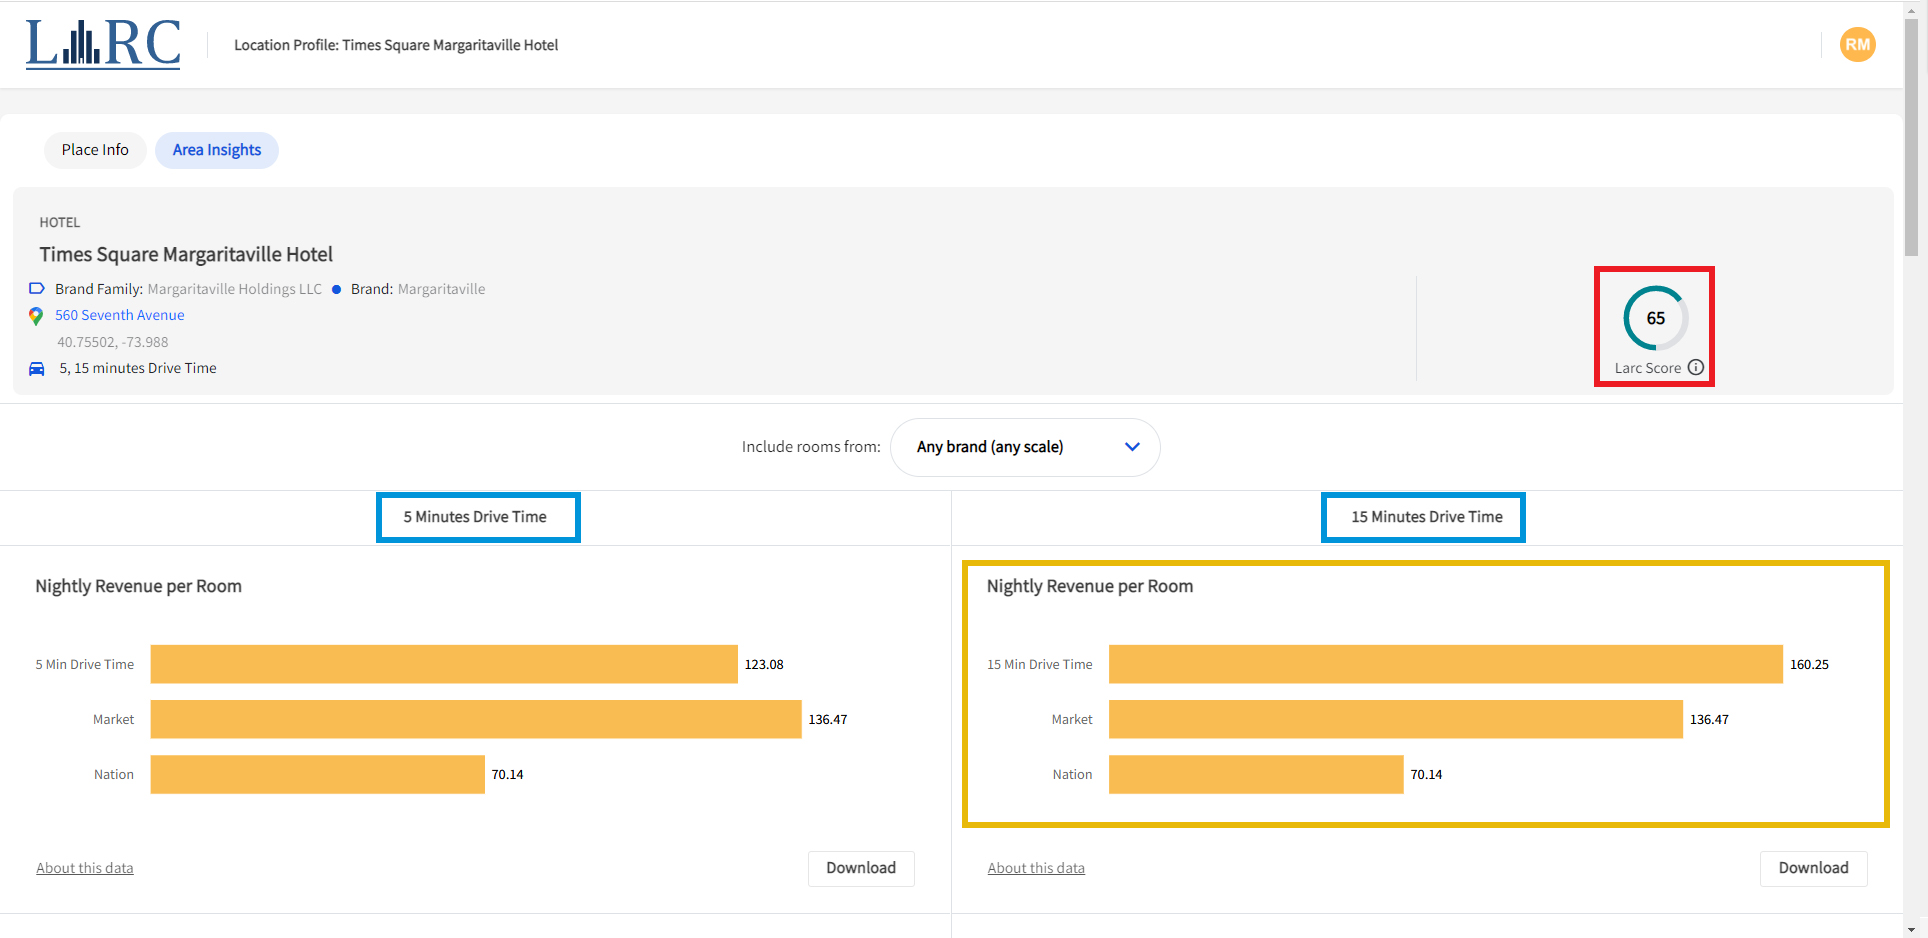Open the 560 Seventh Avenue address link
1928x938 pixels.
coord(120,315)
